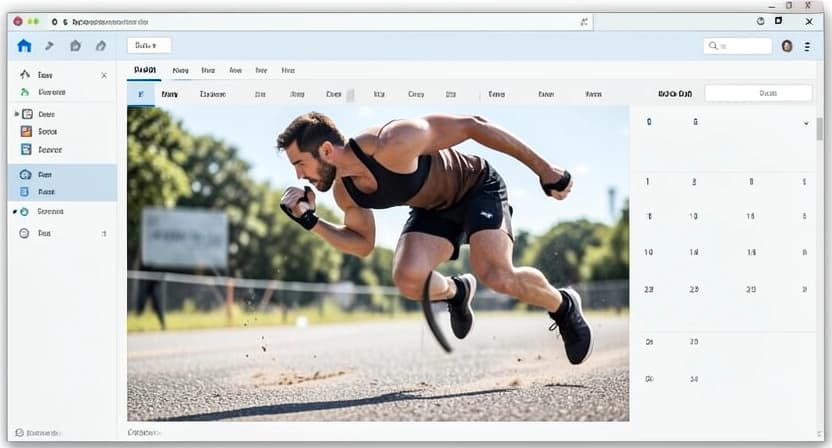This screenshot has height=448, width=832.
Task: Click the pentagon-shaped icon after the pencil
Action: tap(75, 46)
